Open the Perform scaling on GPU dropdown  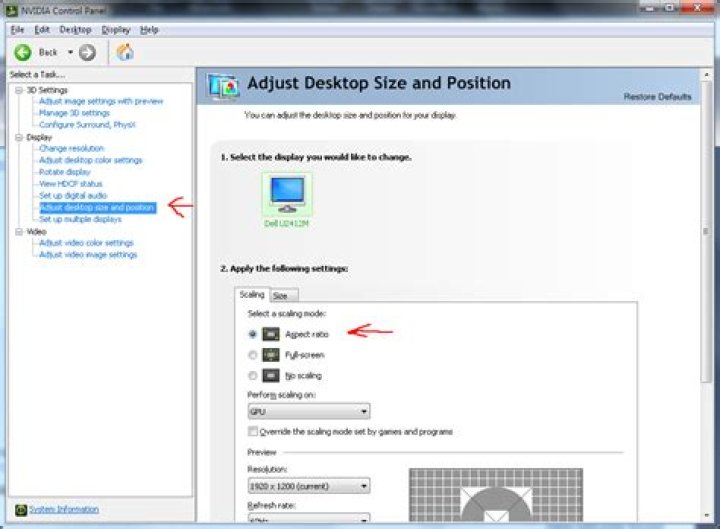(309, 411)
